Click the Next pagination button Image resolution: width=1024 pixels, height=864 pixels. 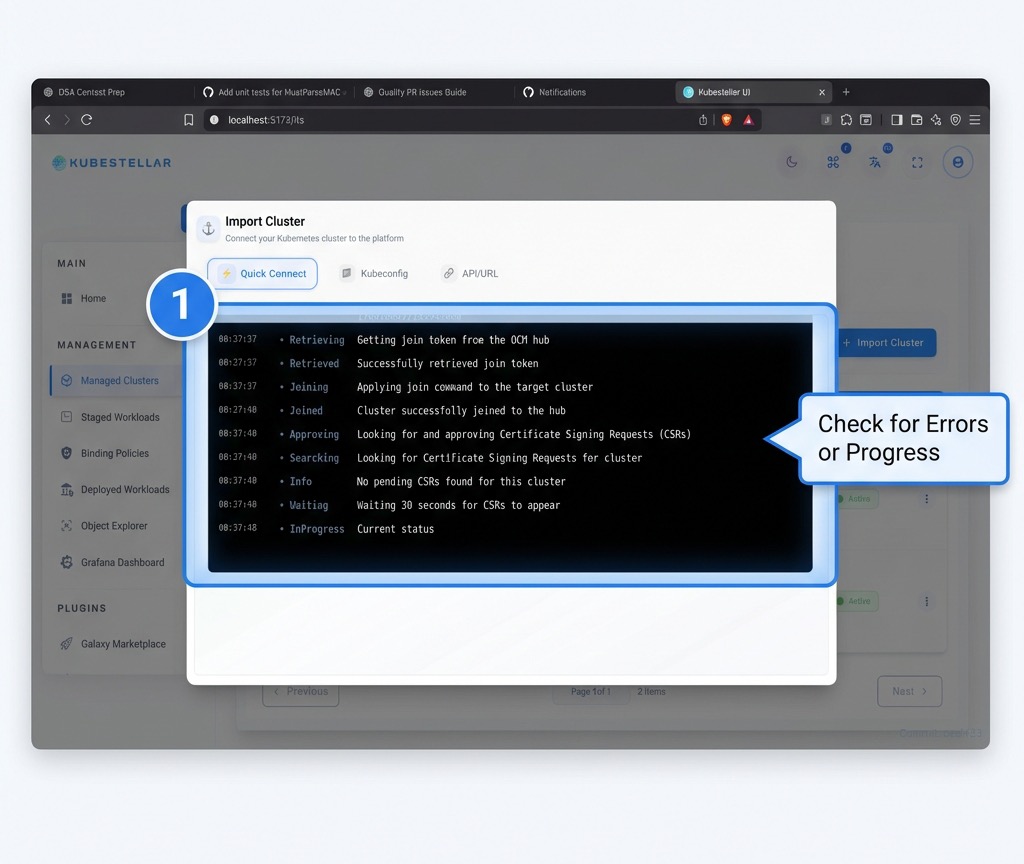[x=908, y=691]
